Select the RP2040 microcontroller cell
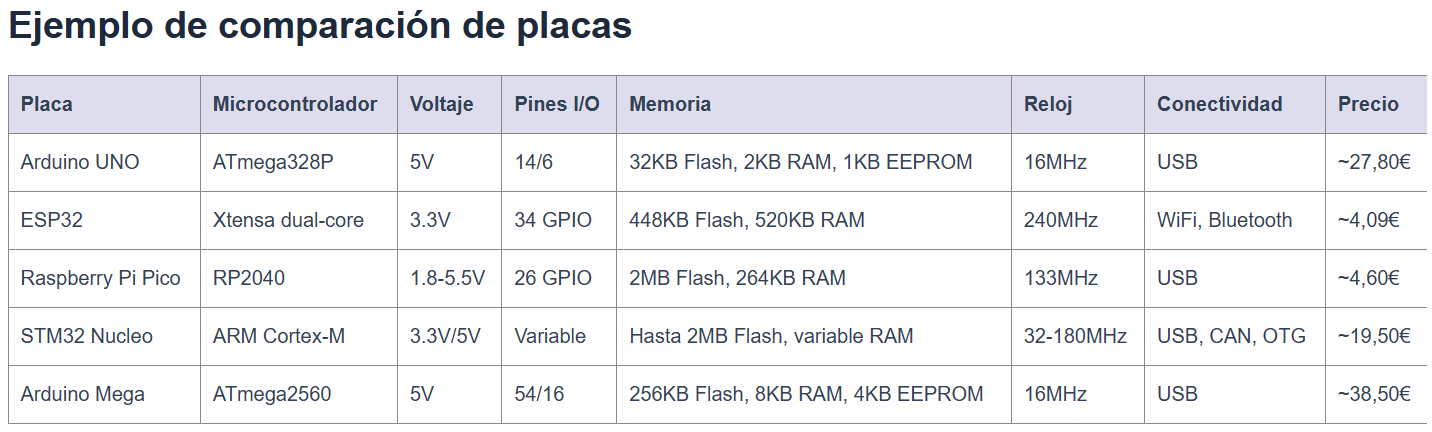 coord(249,278)
